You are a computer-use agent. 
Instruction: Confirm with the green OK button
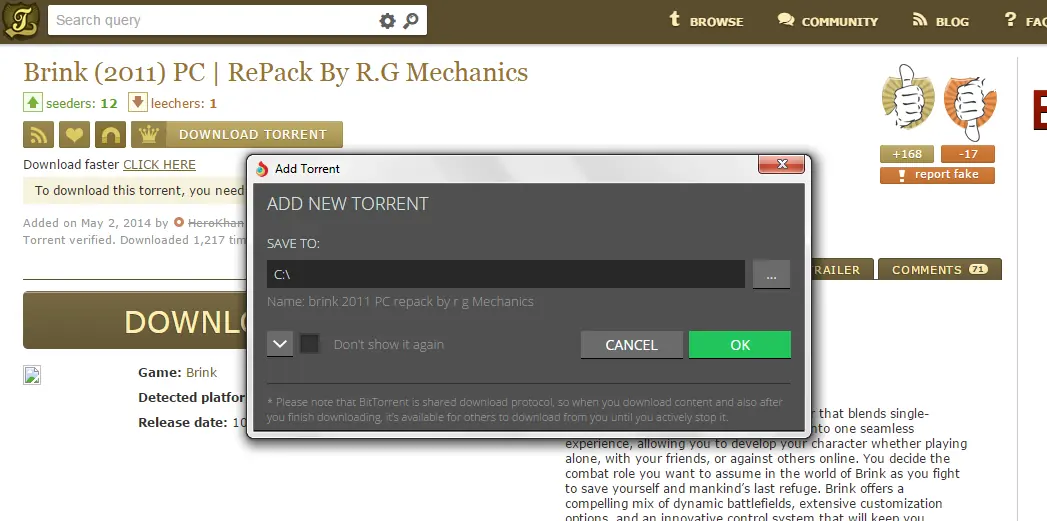[x=740, y=345]
